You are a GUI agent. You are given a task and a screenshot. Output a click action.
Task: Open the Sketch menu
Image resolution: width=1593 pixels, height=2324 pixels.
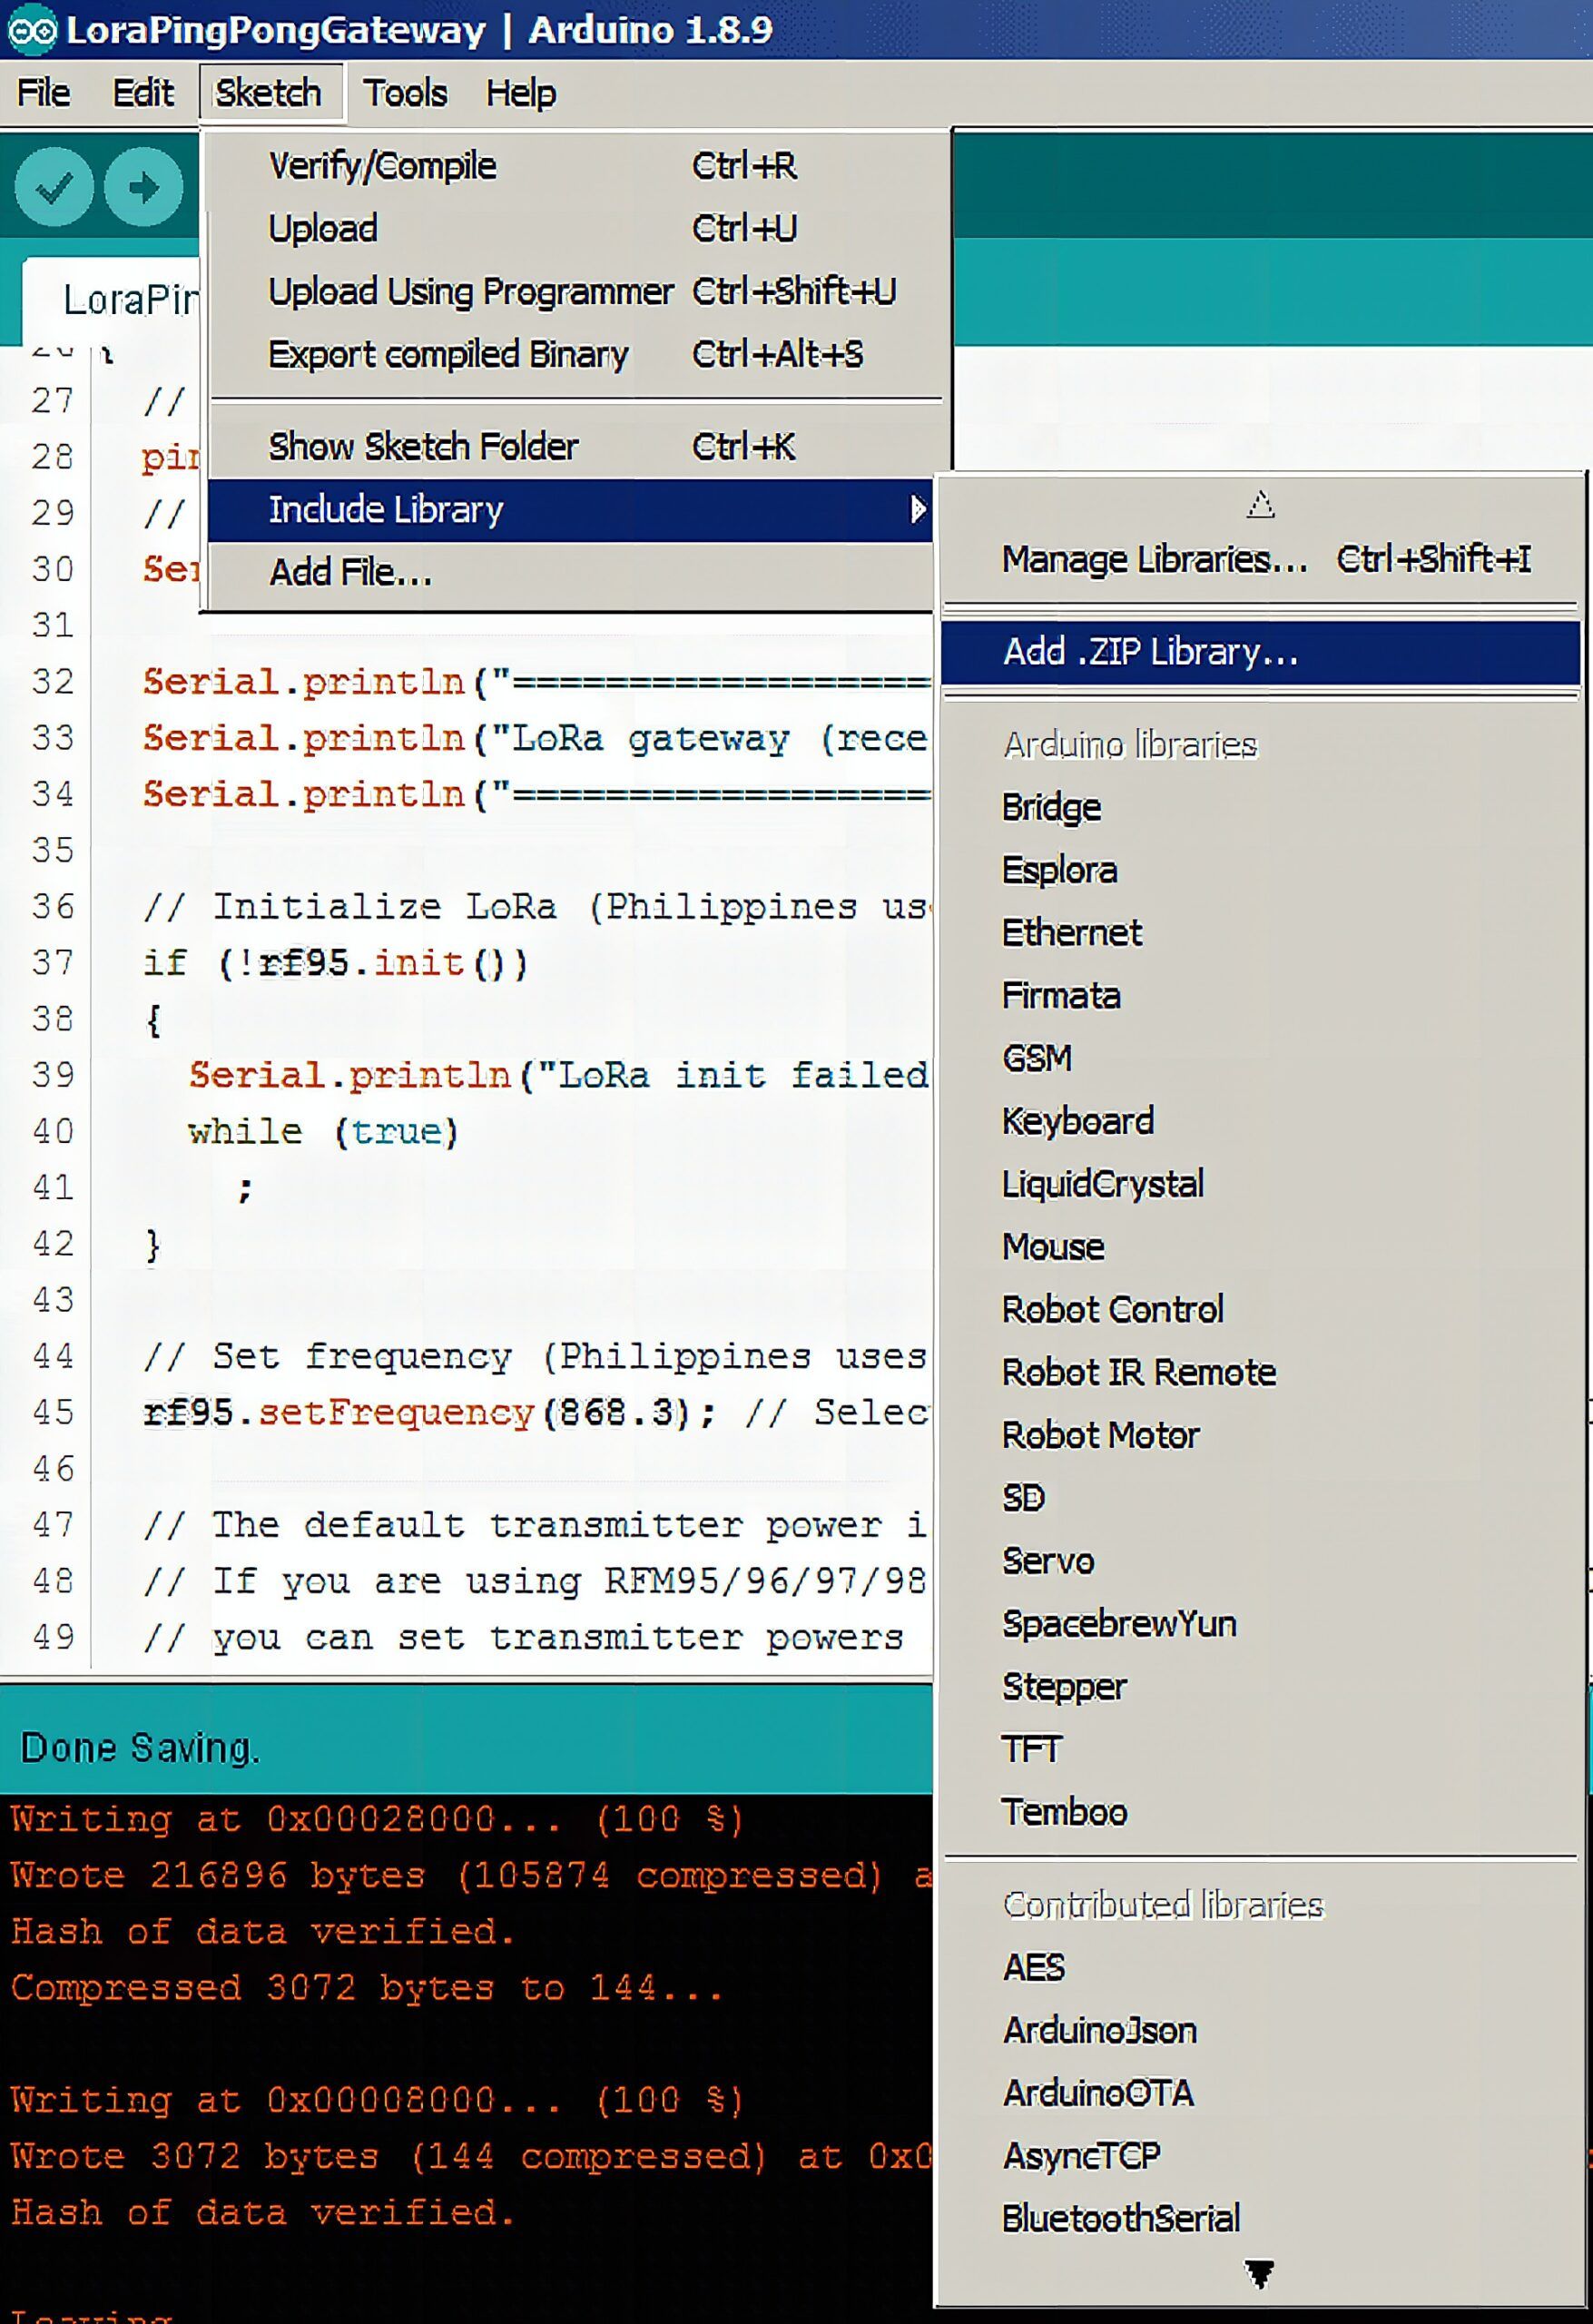click(269, 93)
